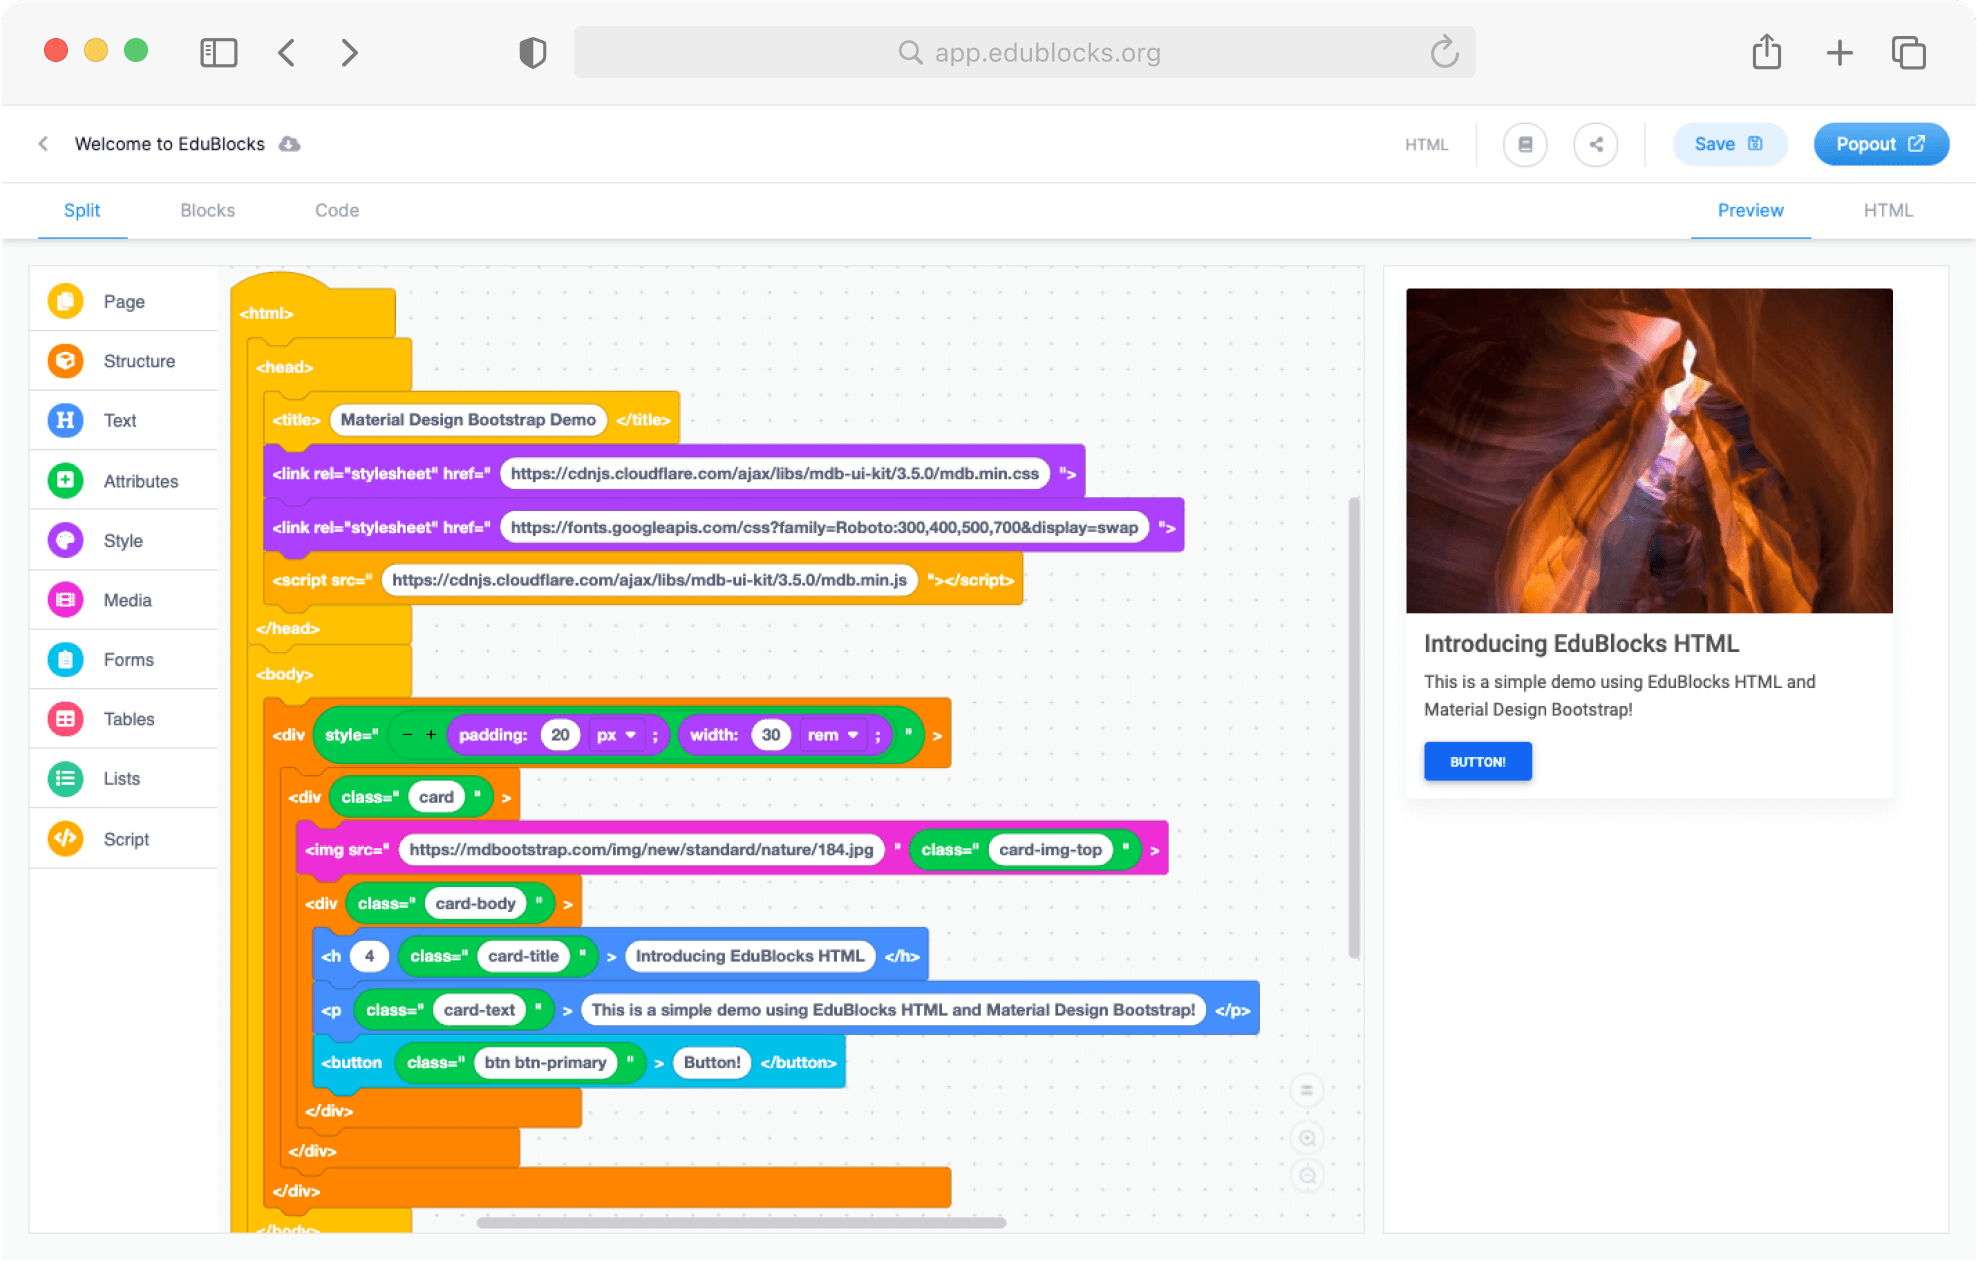This screenshot has width=1978, height=1261.
Task: Open a new Safari tab
Action: coord(1839,52)
